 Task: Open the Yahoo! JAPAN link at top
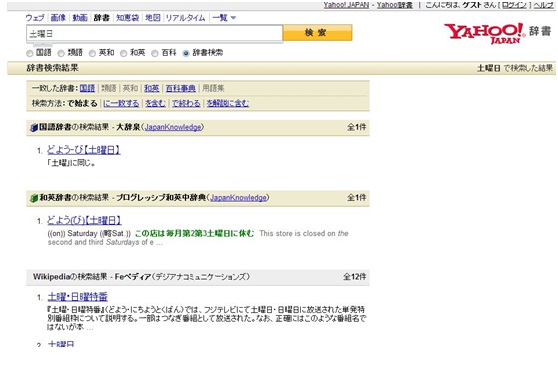click(346, 5)
